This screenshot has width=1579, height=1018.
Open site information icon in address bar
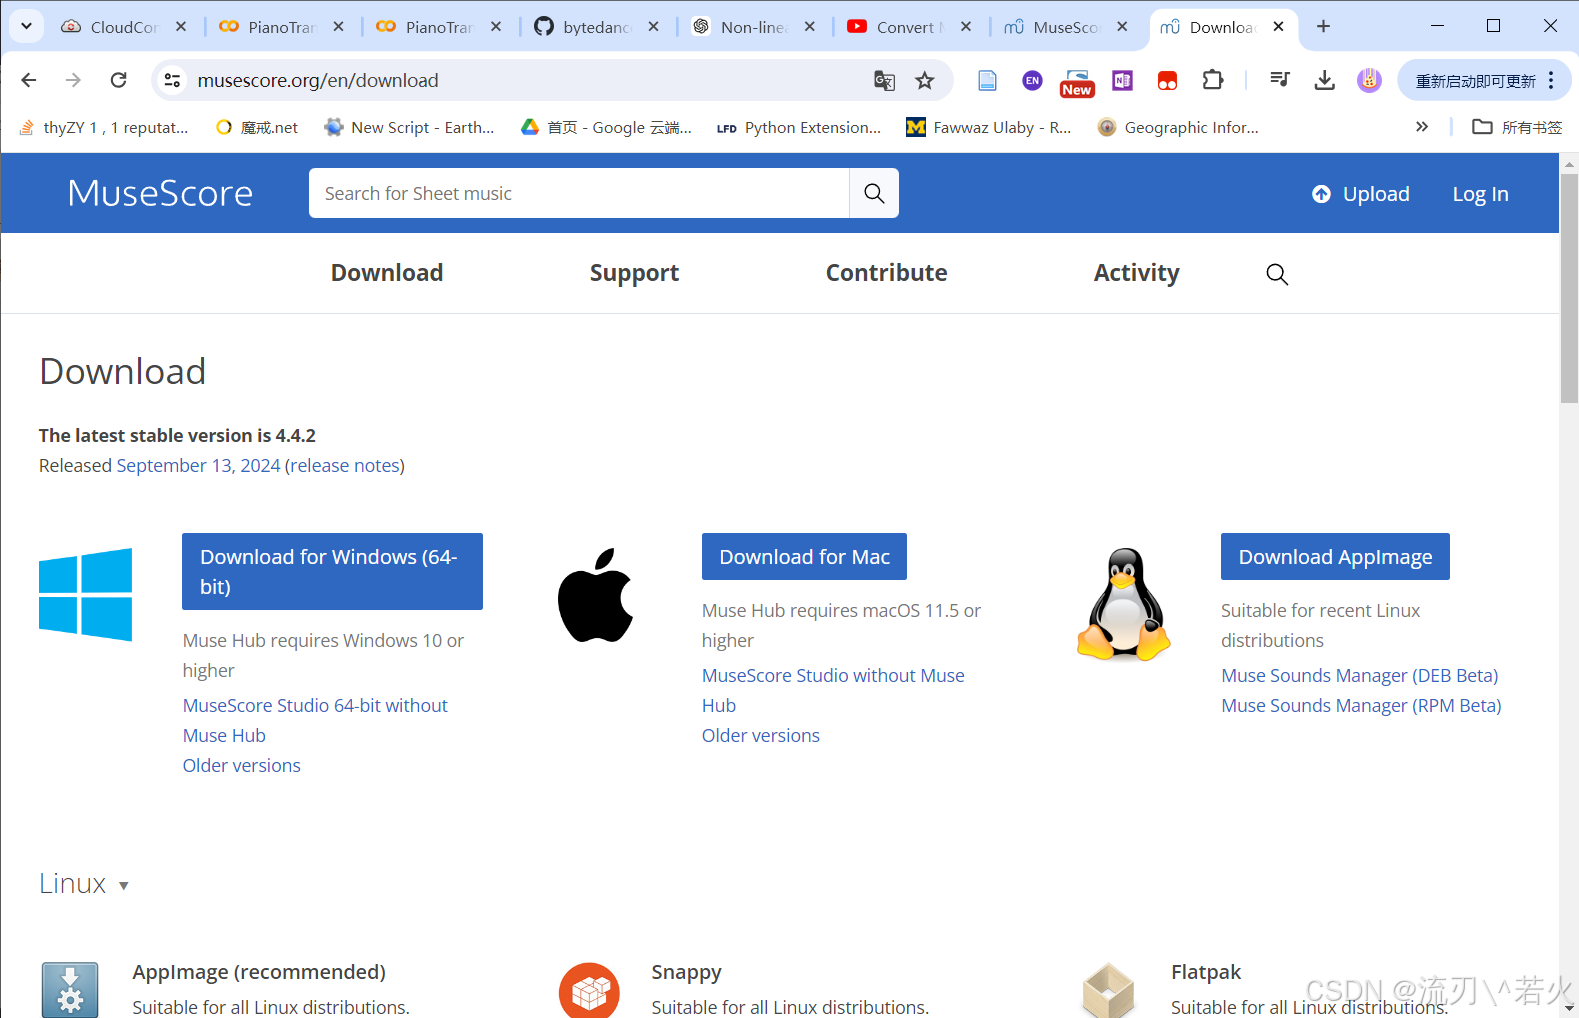(172, 80)
